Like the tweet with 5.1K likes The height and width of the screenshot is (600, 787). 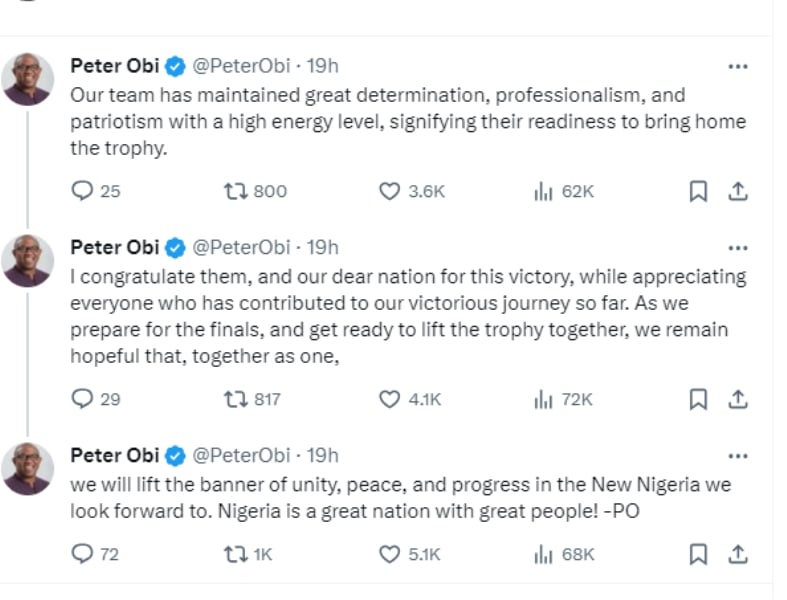pos(389,553)
